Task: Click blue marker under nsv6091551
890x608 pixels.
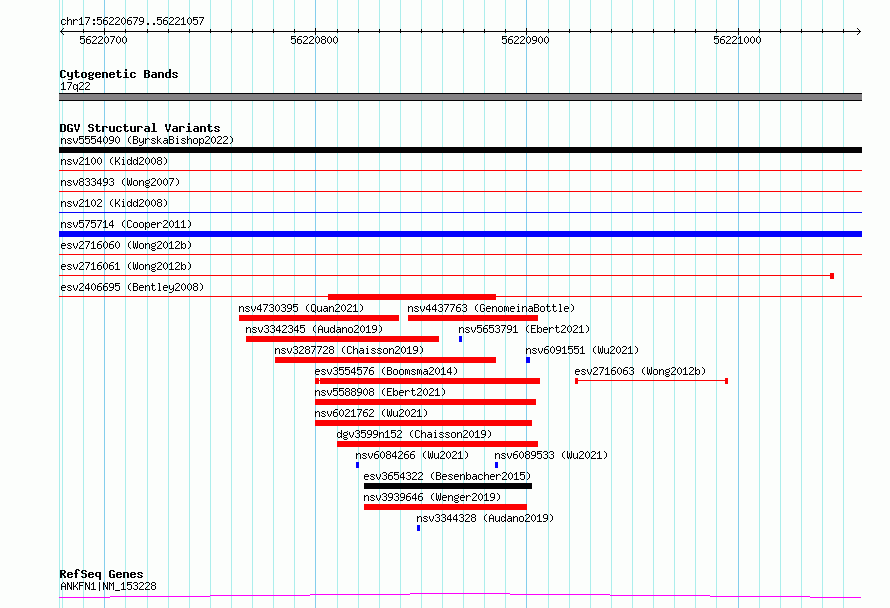Action: click(528, 360)
